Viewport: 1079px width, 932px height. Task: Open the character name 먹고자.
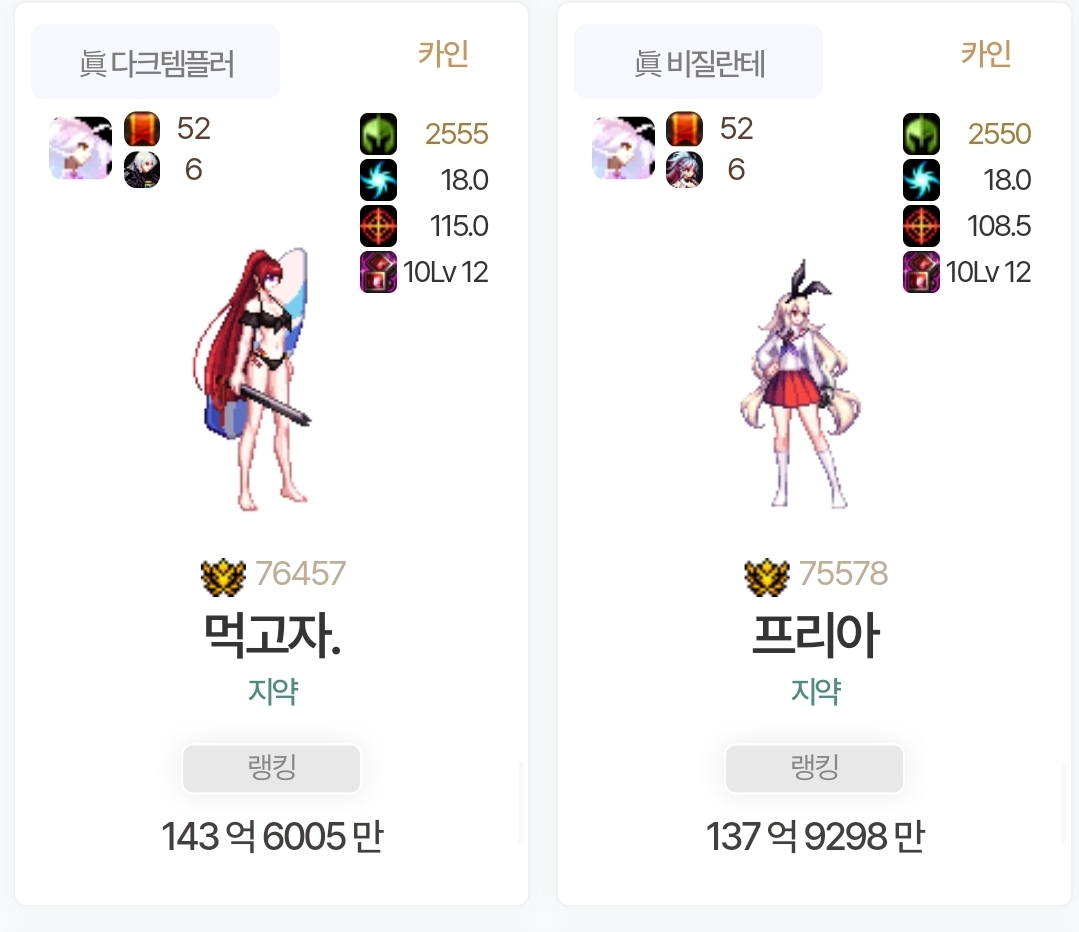pyautogui.click(x=273, y=635)
